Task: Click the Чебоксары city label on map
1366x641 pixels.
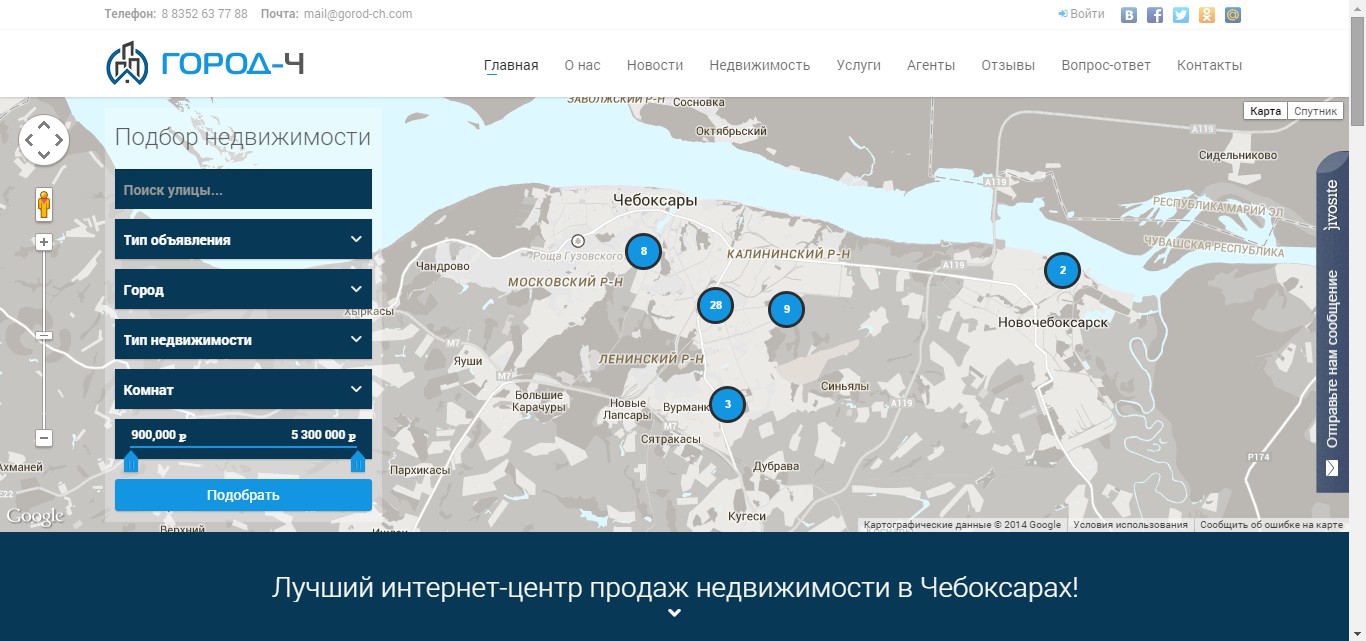Action: [655, 200]
